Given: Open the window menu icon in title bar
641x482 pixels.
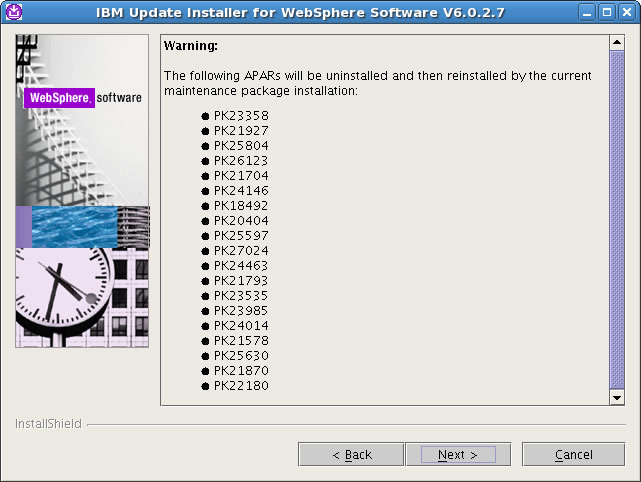Looking at the screenshot, I should click(x=14, y=12).
